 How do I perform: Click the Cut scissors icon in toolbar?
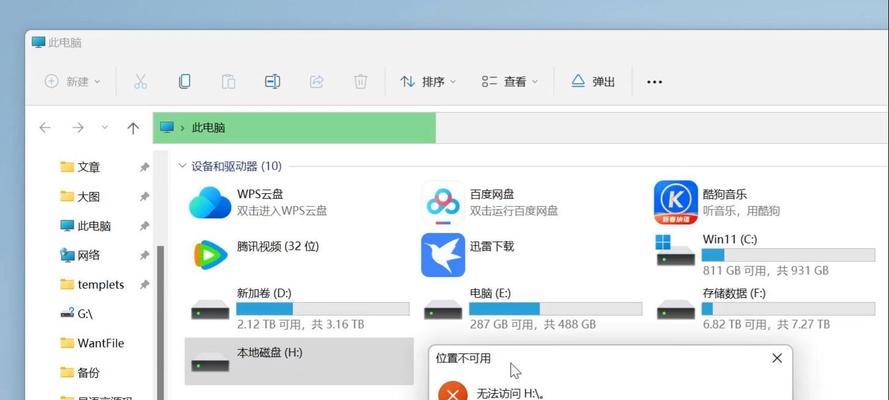(x=140, y=82)
